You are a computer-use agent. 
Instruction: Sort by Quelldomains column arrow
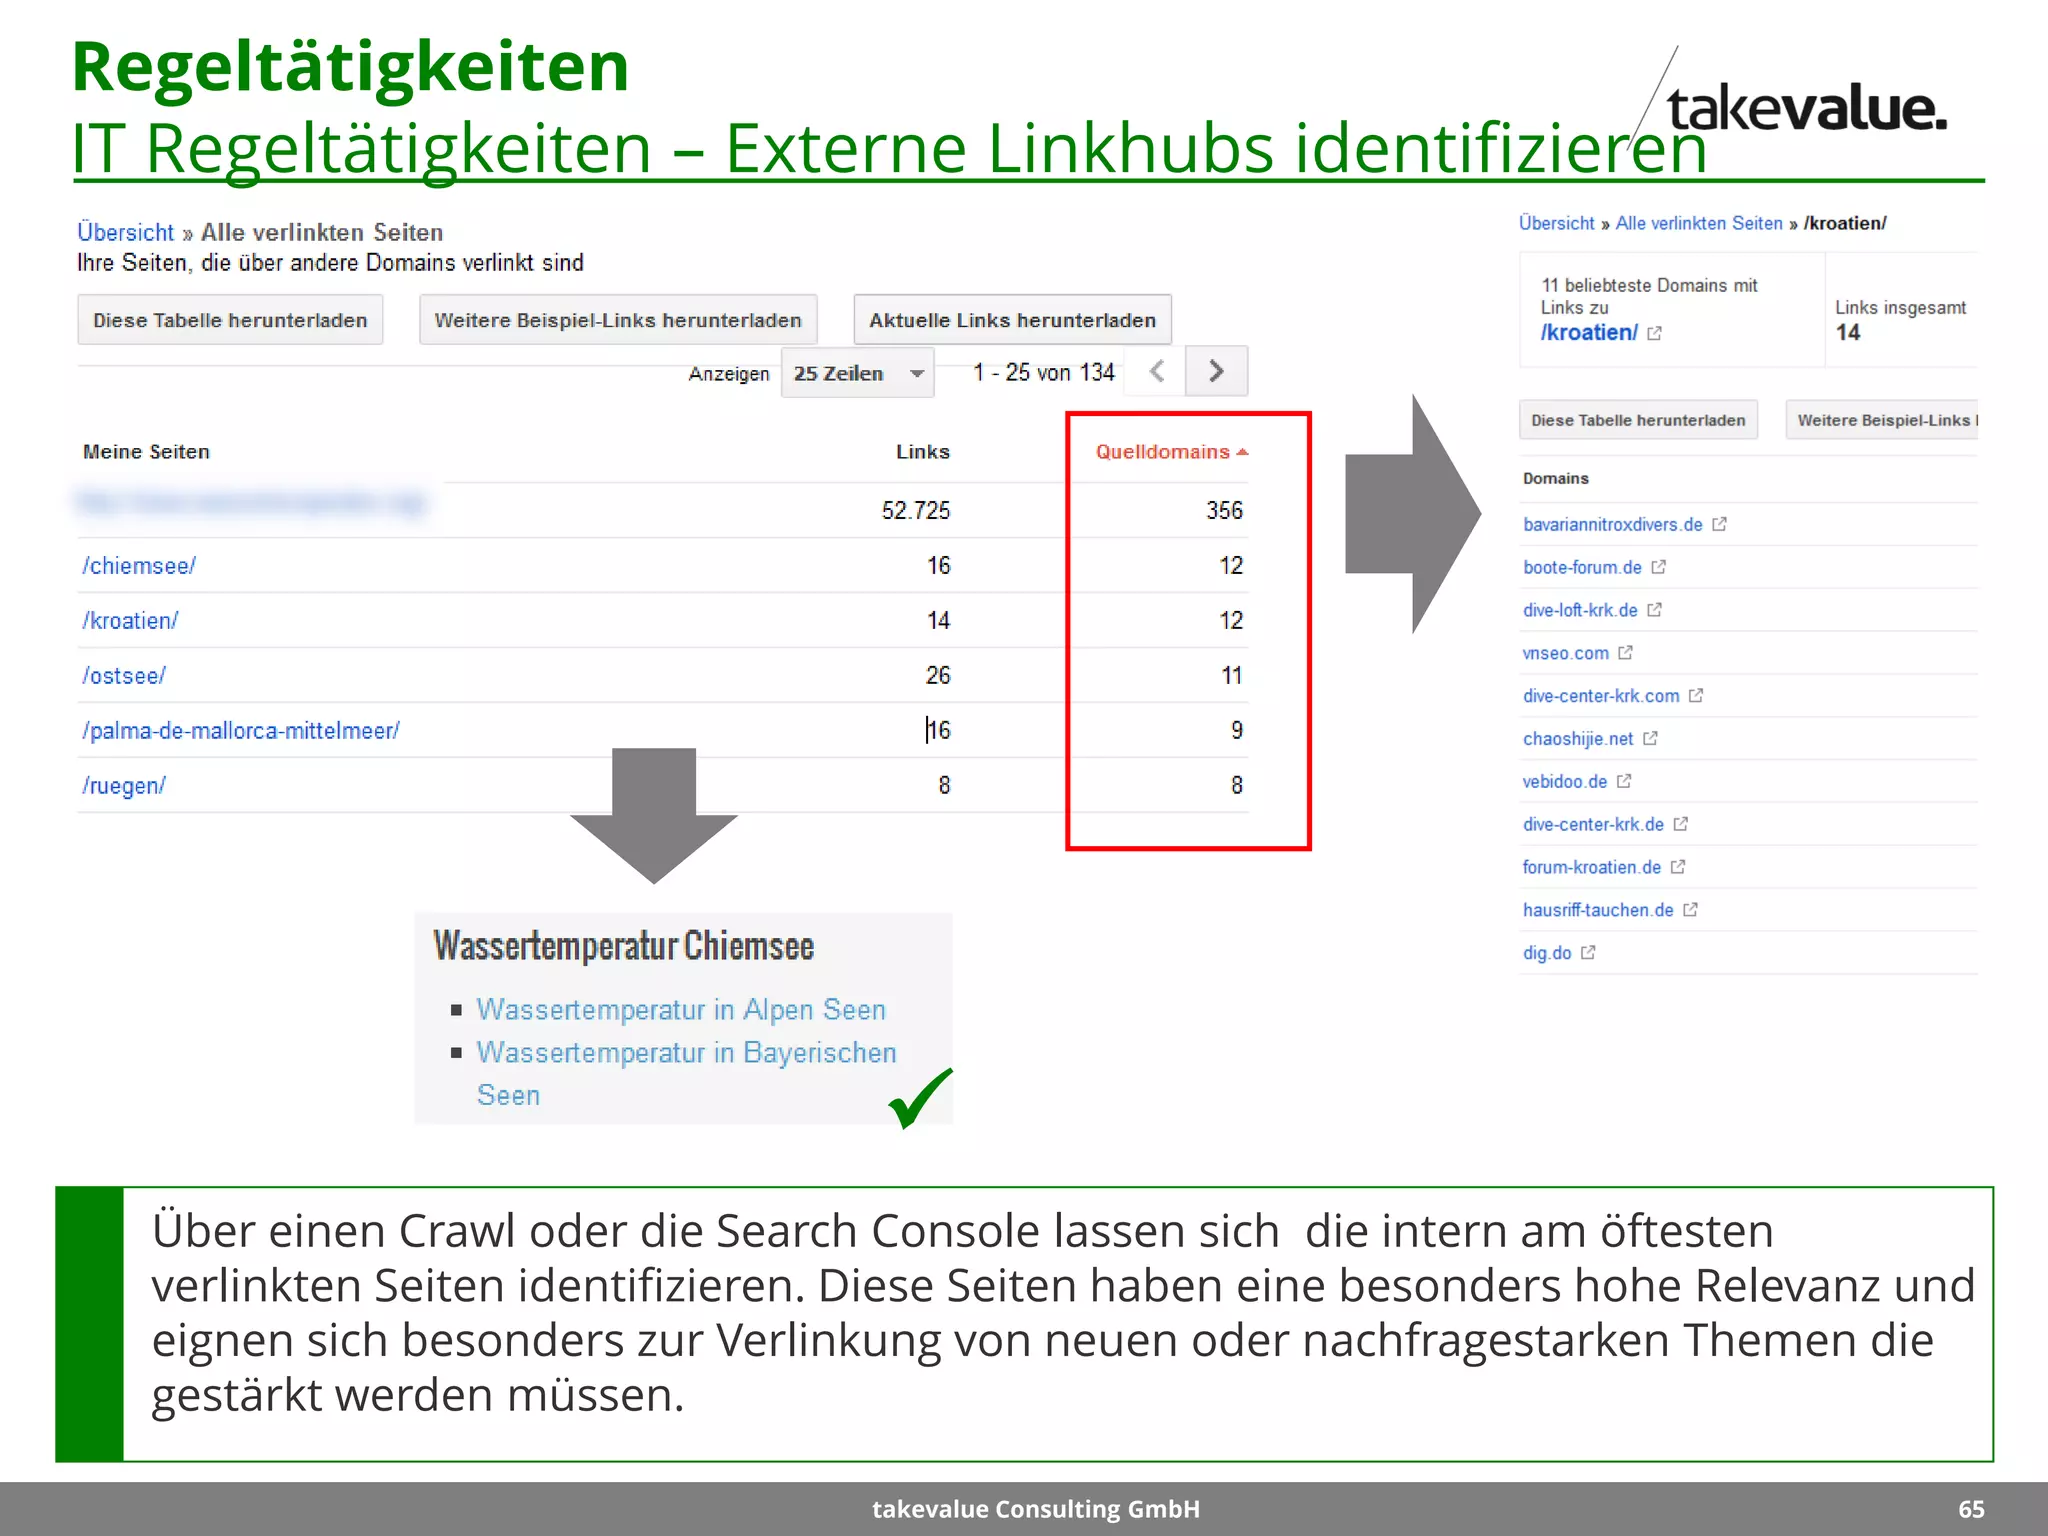point(1242,452)
